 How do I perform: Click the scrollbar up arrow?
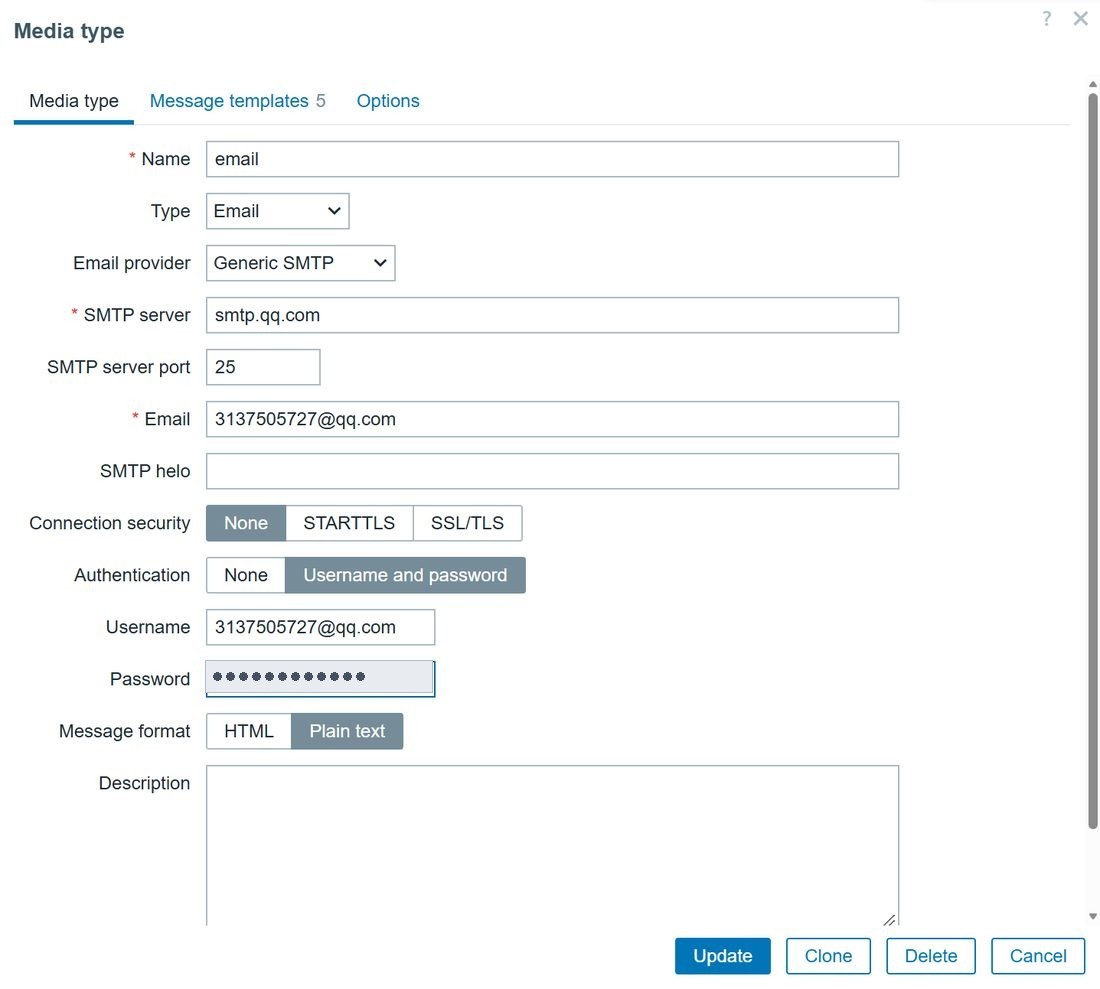click(x=1093, y=84)
